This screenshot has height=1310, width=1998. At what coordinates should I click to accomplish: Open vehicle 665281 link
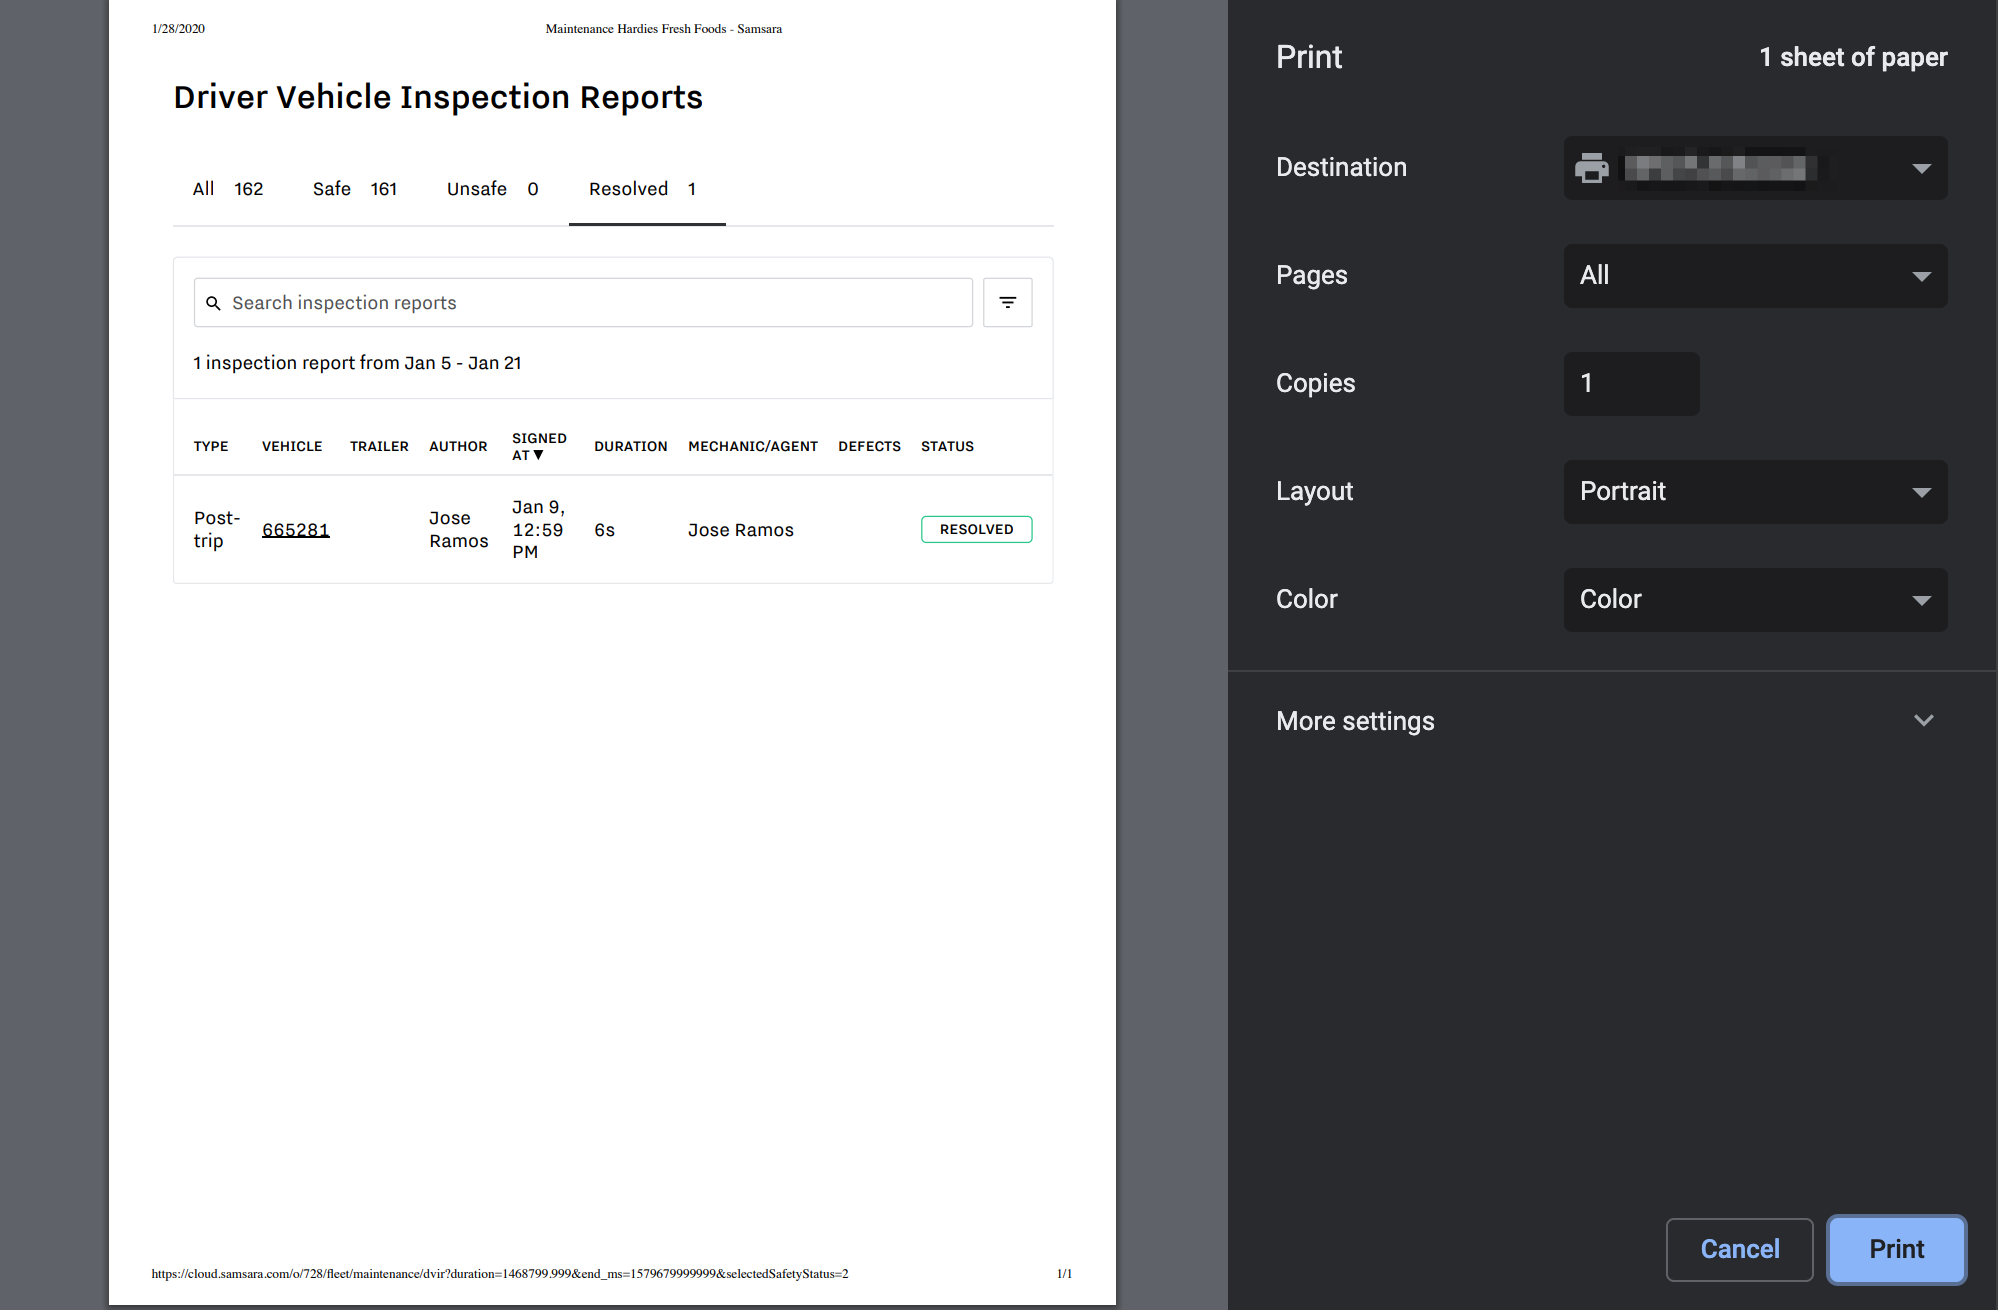[x=295, y=530]
